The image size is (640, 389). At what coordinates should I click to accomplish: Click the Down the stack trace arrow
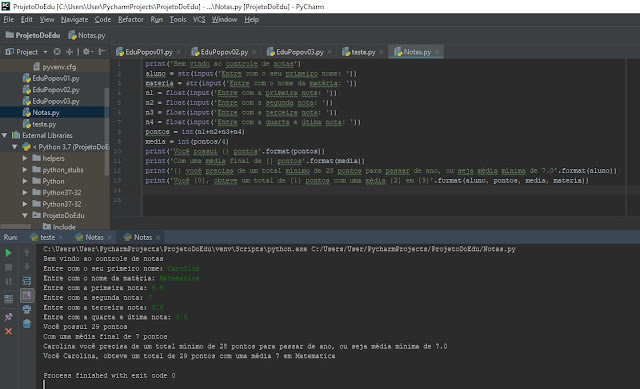coord(27,267)
